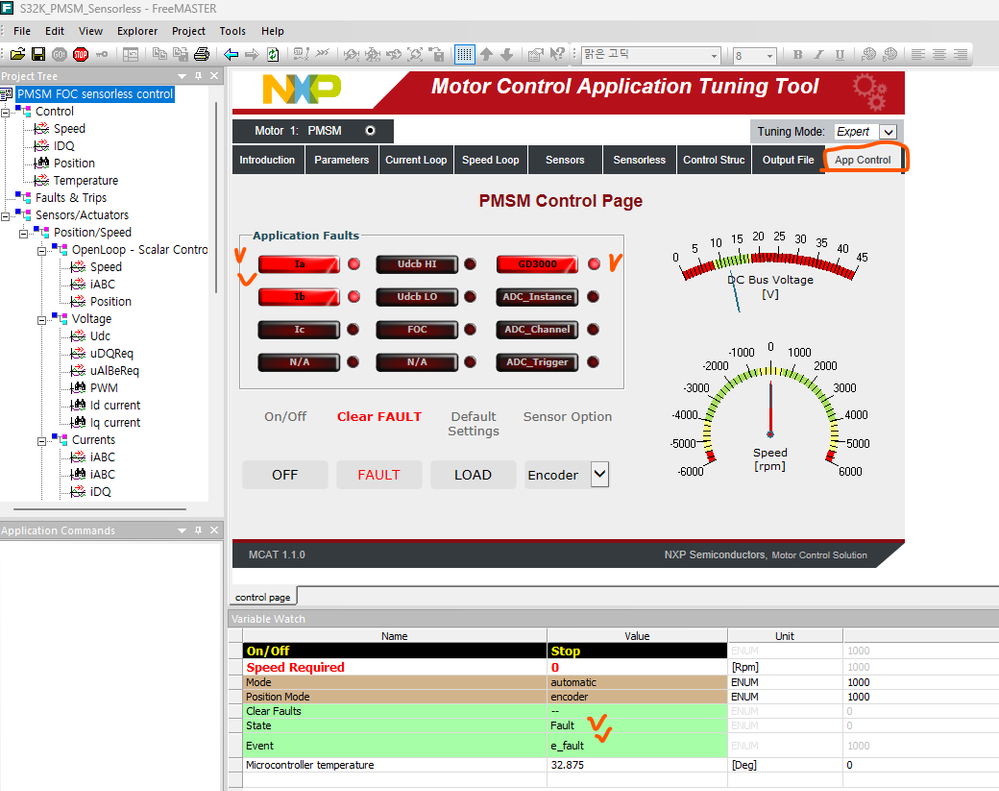
Task: Align text left in toolbar
Action: pos(918,55)
